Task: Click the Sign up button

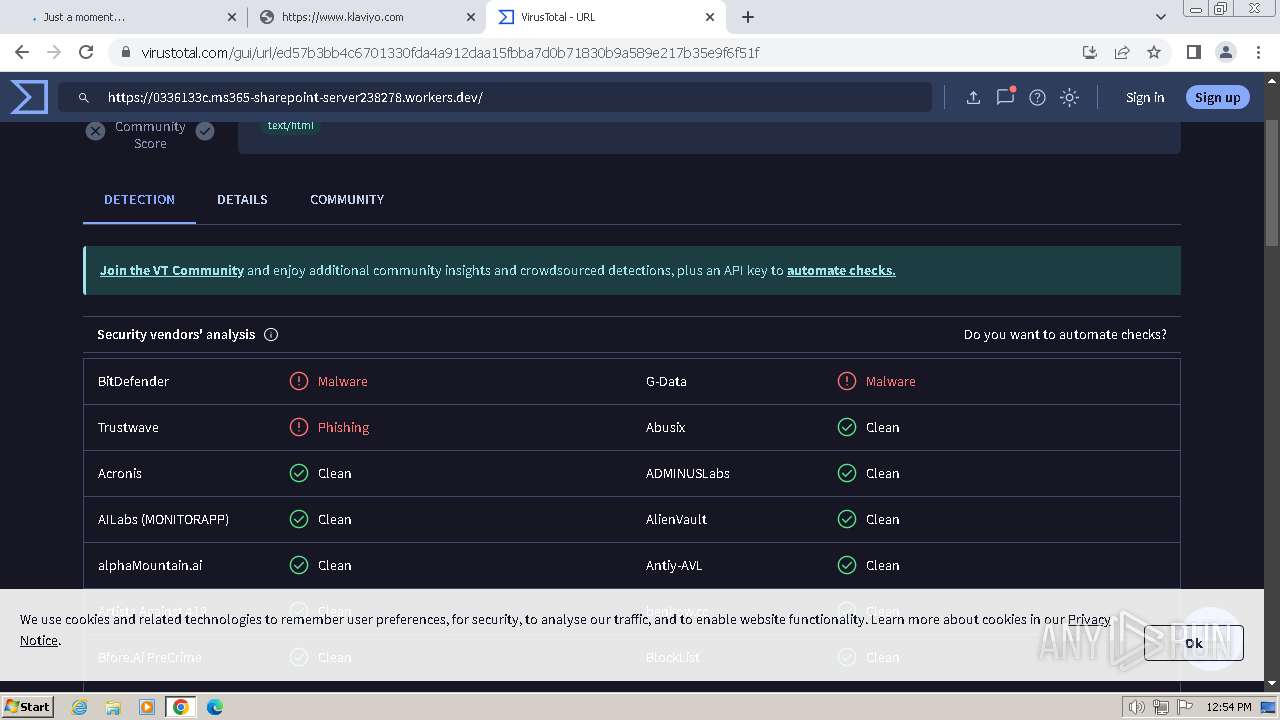Action: (1217, 97)
